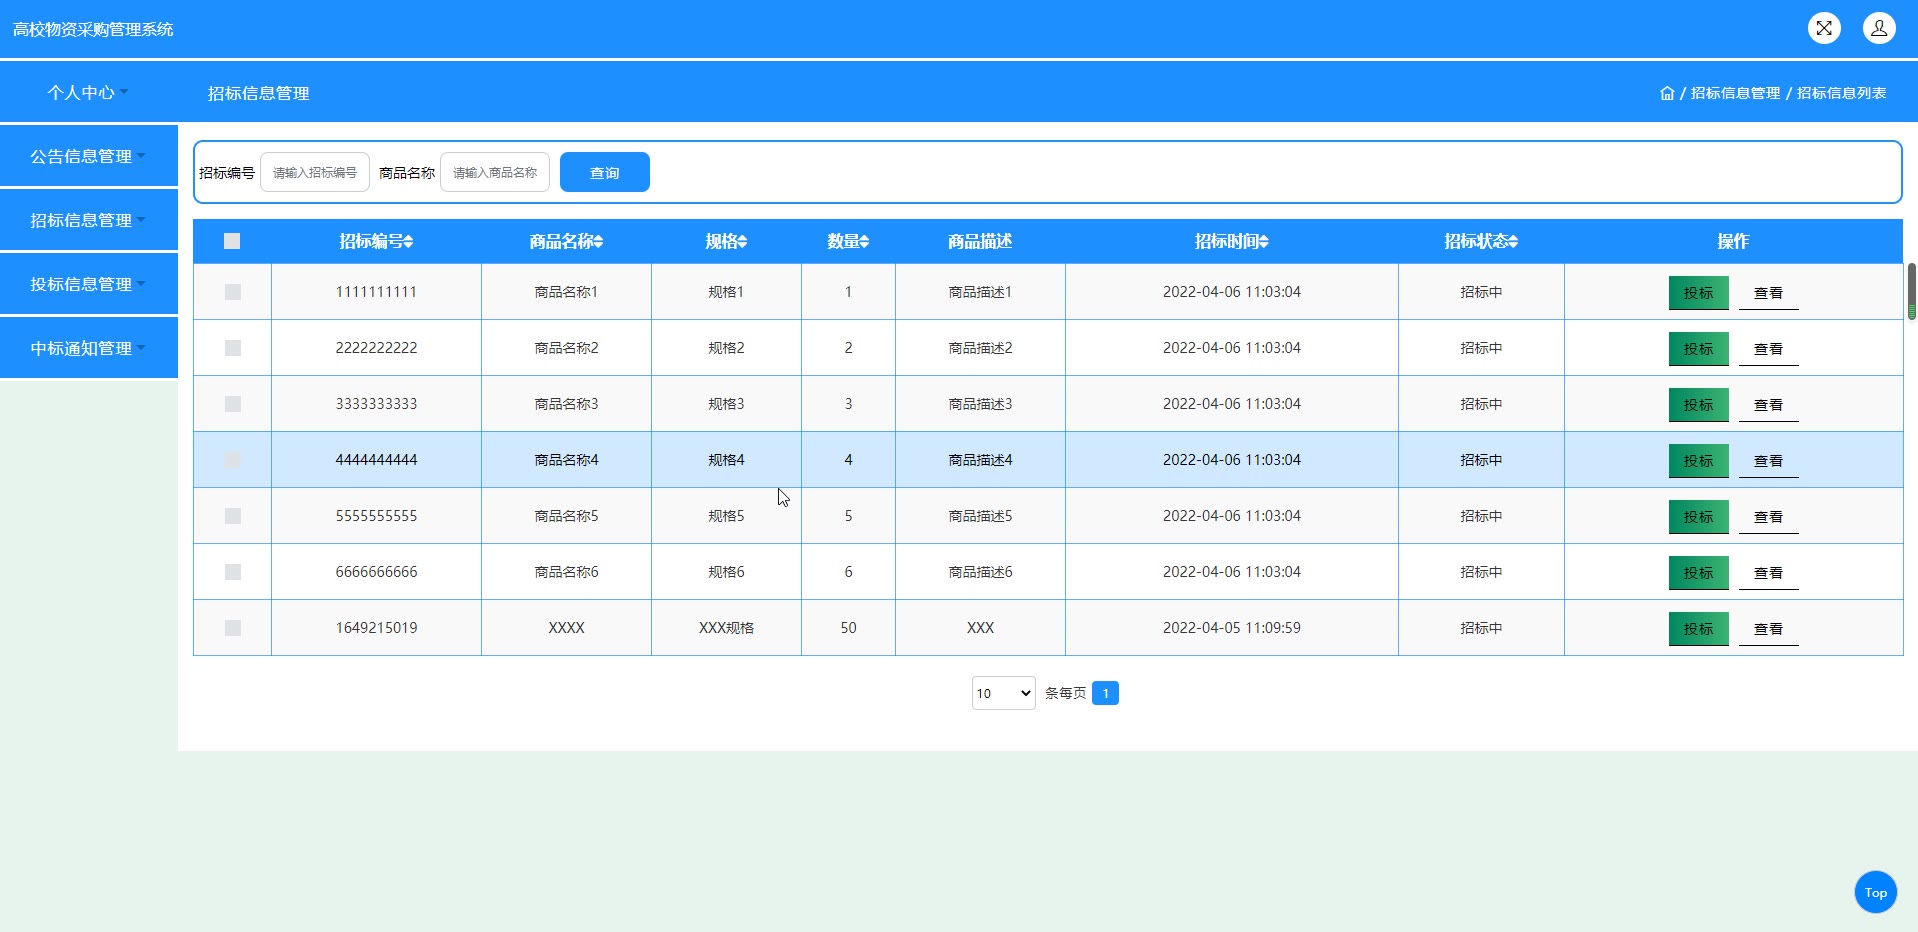Toggle the select-all checkbox in table header
The width and height of the screenshot is (1918, 932).
232,241
